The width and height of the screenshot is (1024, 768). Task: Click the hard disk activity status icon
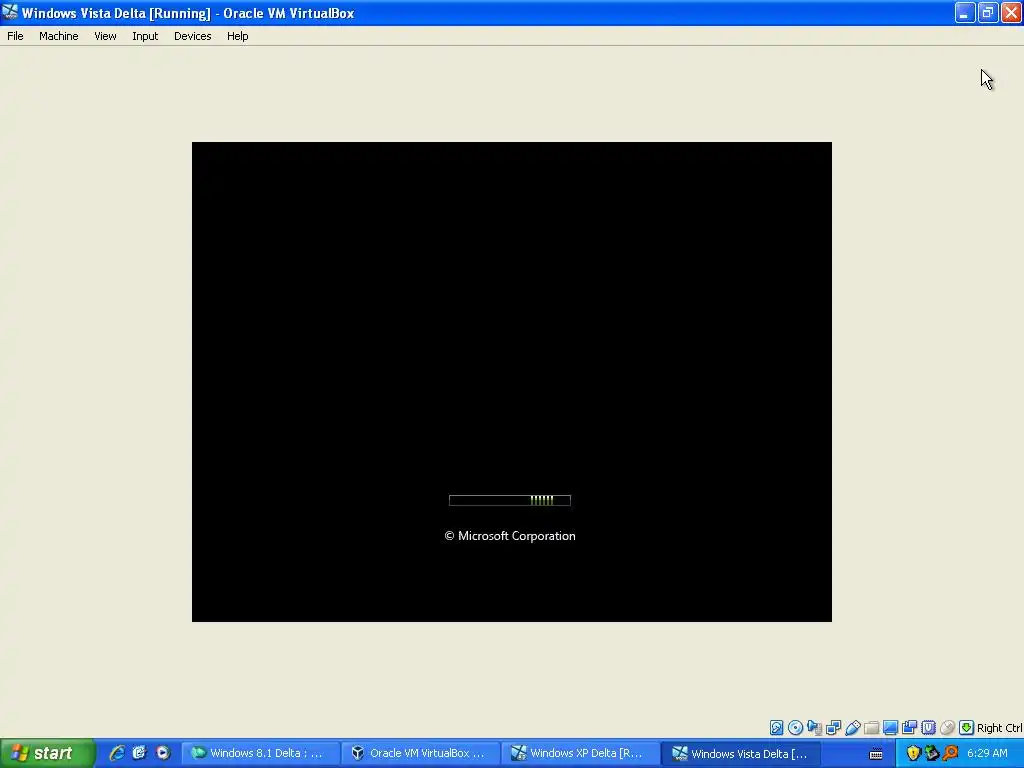tap(776, 728)
